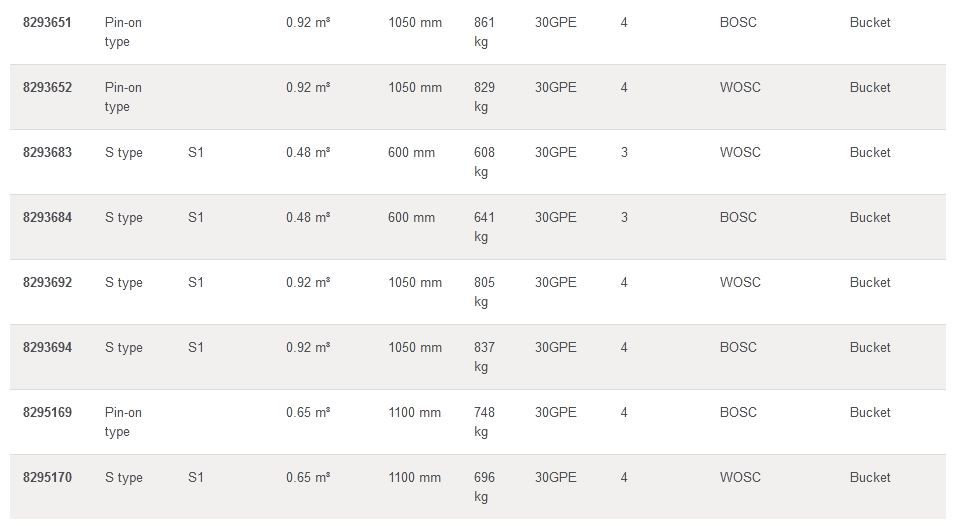The width and height of the screenshot is (962, 526).
Task: Select part number 8295170
Action: [47, 477]
